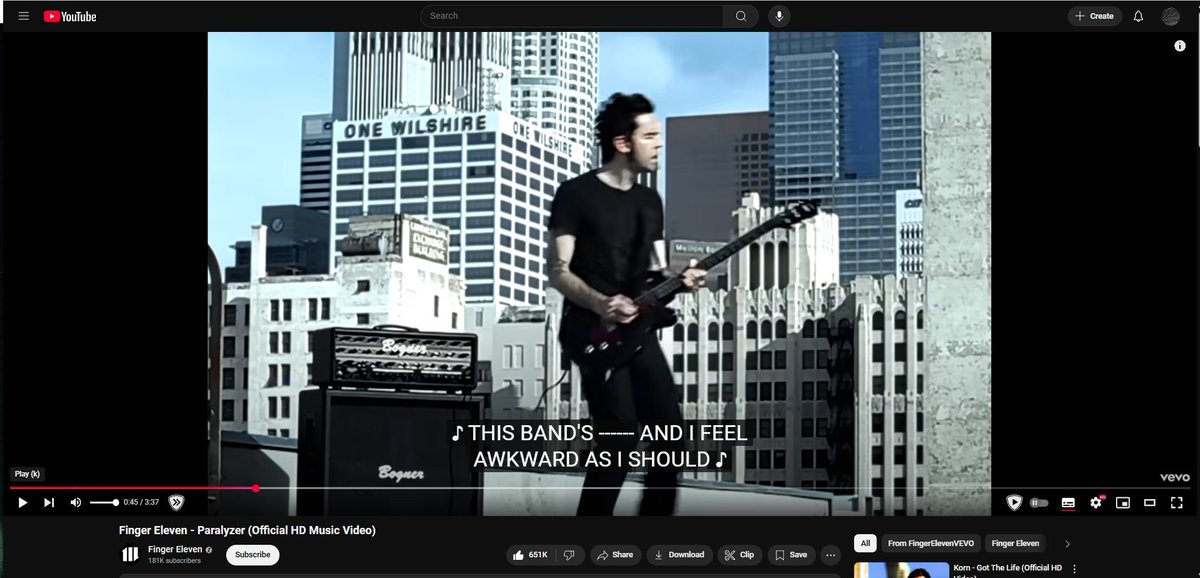The image size is (1200, 578).
Task: Subscribe to Finger Eleven
Action: click(x=252, y=554)
